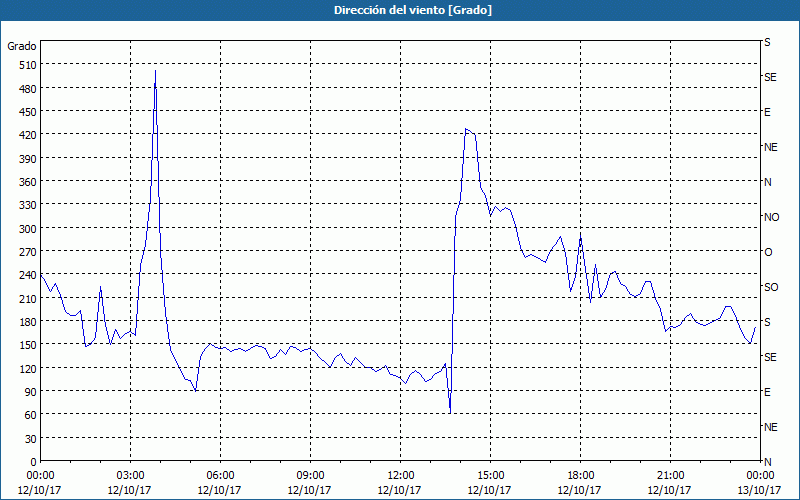Click the 21:00 time axis label
The height and width of the screenshot is (500, 800).
670,476
